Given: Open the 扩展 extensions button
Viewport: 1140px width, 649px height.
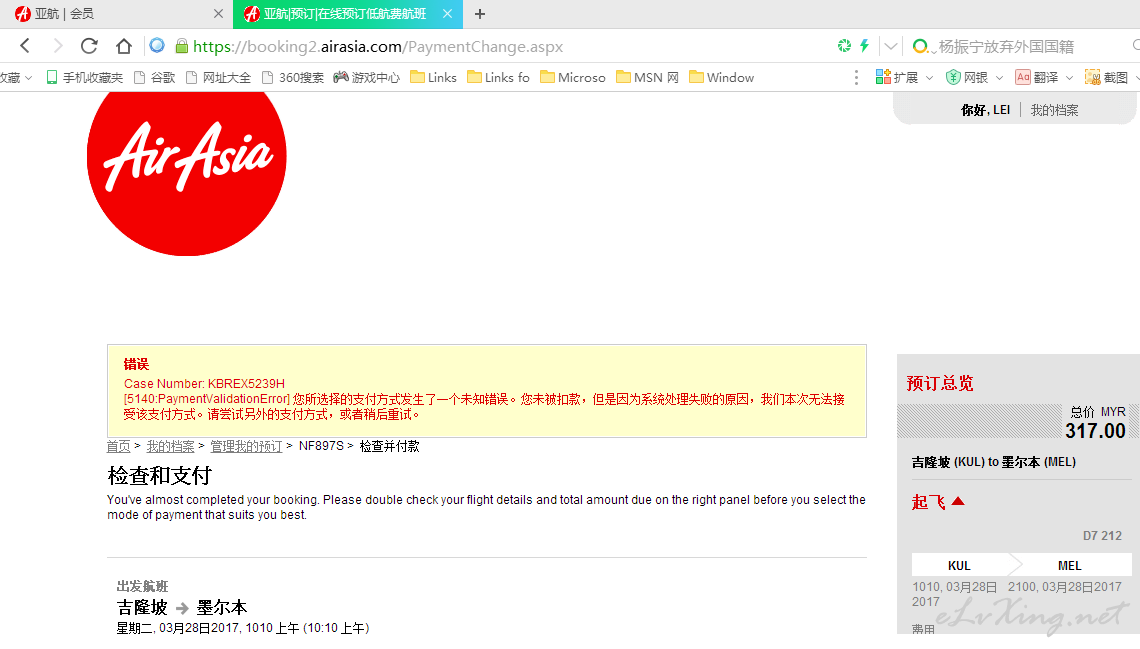Looking at the screenshot, I should pyautogui.click(x=897, y=77).
